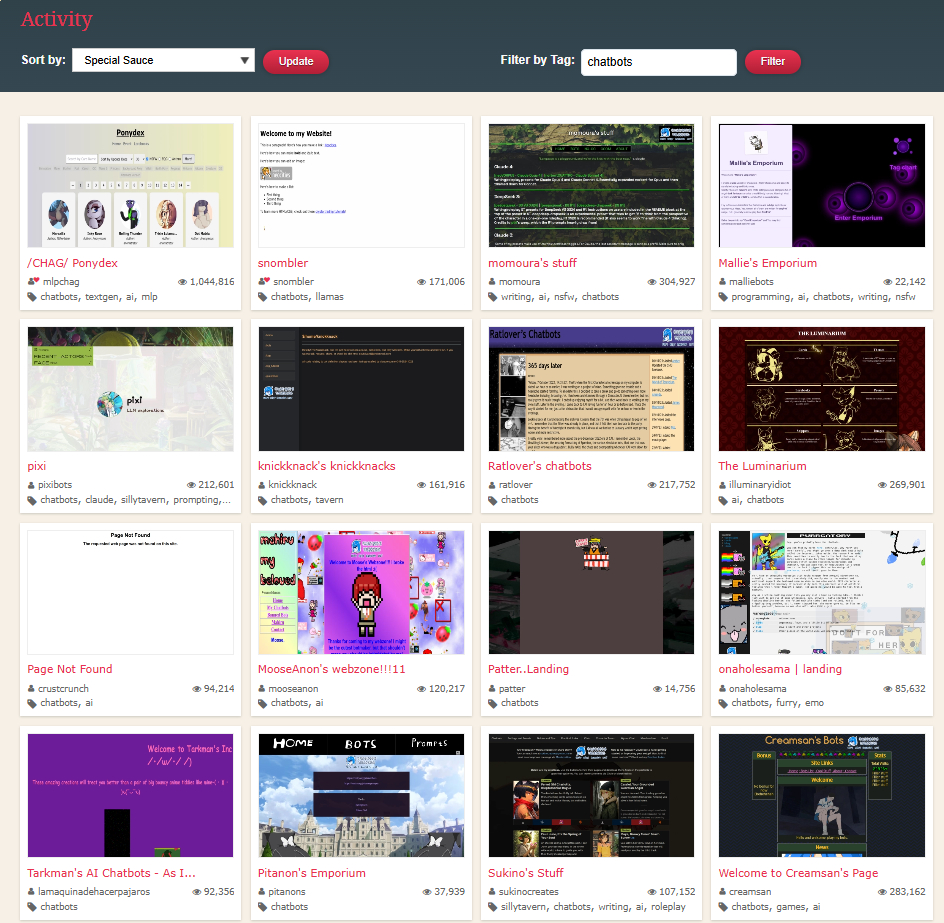The width and height of the screenshot is (944, 923).
Task: Click into the Filter by Tag field
Action: pyautogui.click(x=659, y=62)
